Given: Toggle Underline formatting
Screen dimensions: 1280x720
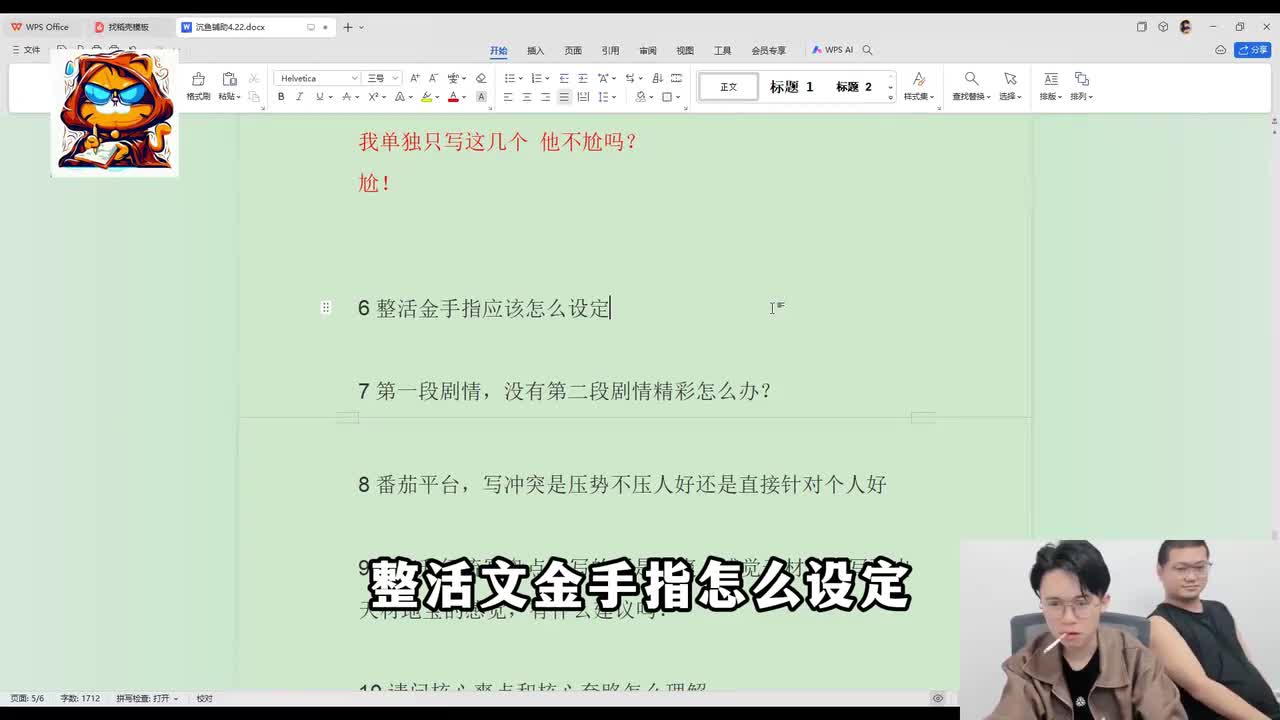Looking at the screenshot, I should 320,97.
